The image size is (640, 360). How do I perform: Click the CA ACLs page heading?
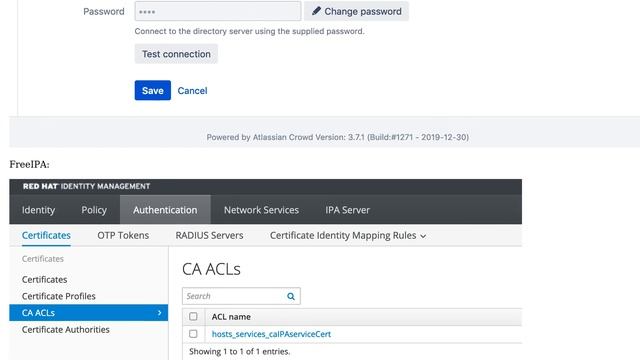click(x=211, y=269)
